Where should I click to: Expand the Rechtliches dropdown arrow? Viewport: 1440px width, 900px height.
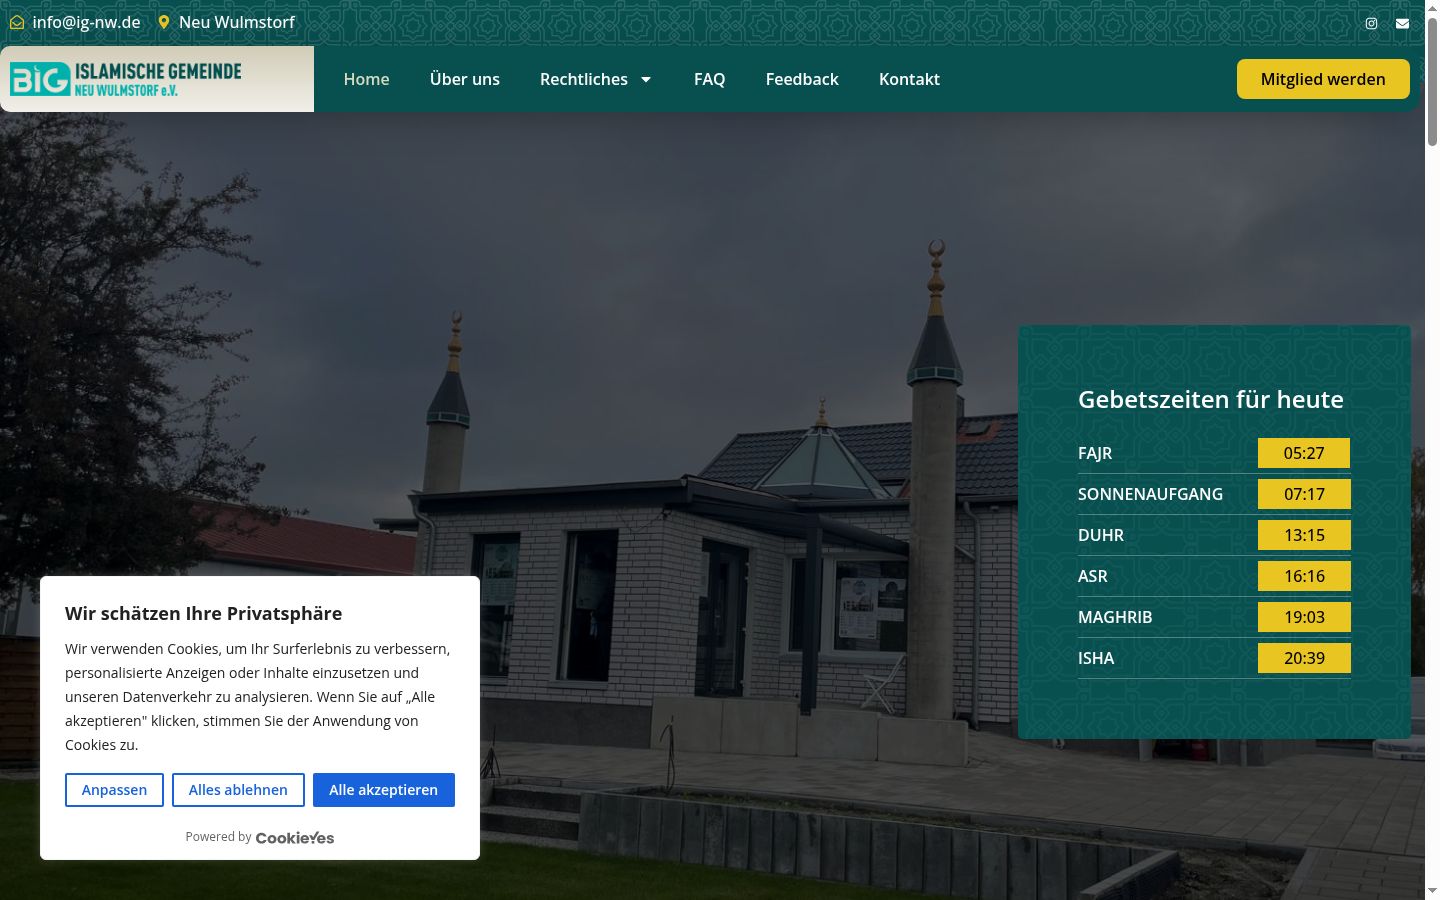coord(646,79)
